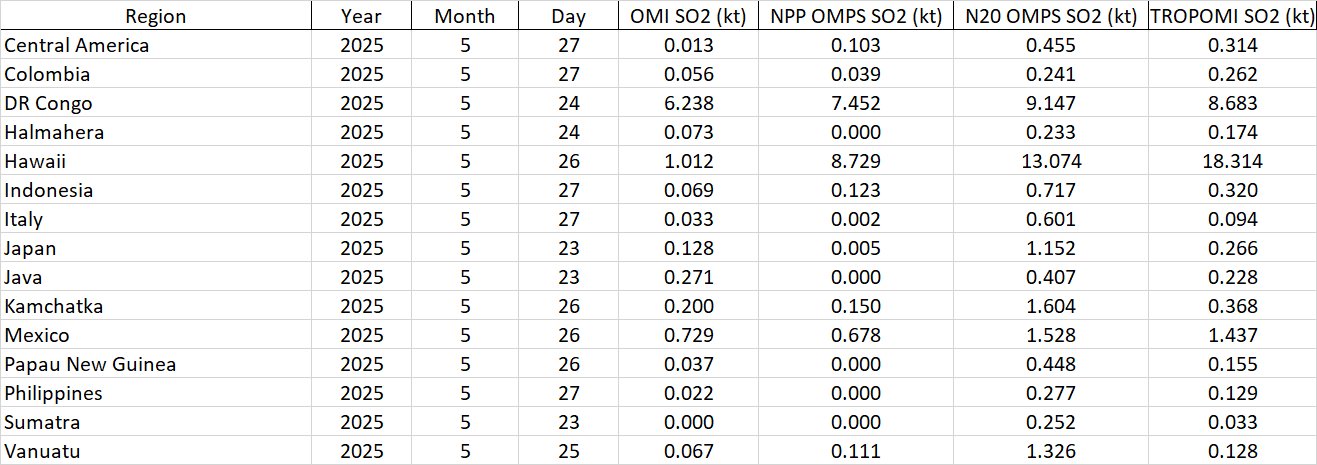Select the Vanuatu region cell

pos(42,451)
